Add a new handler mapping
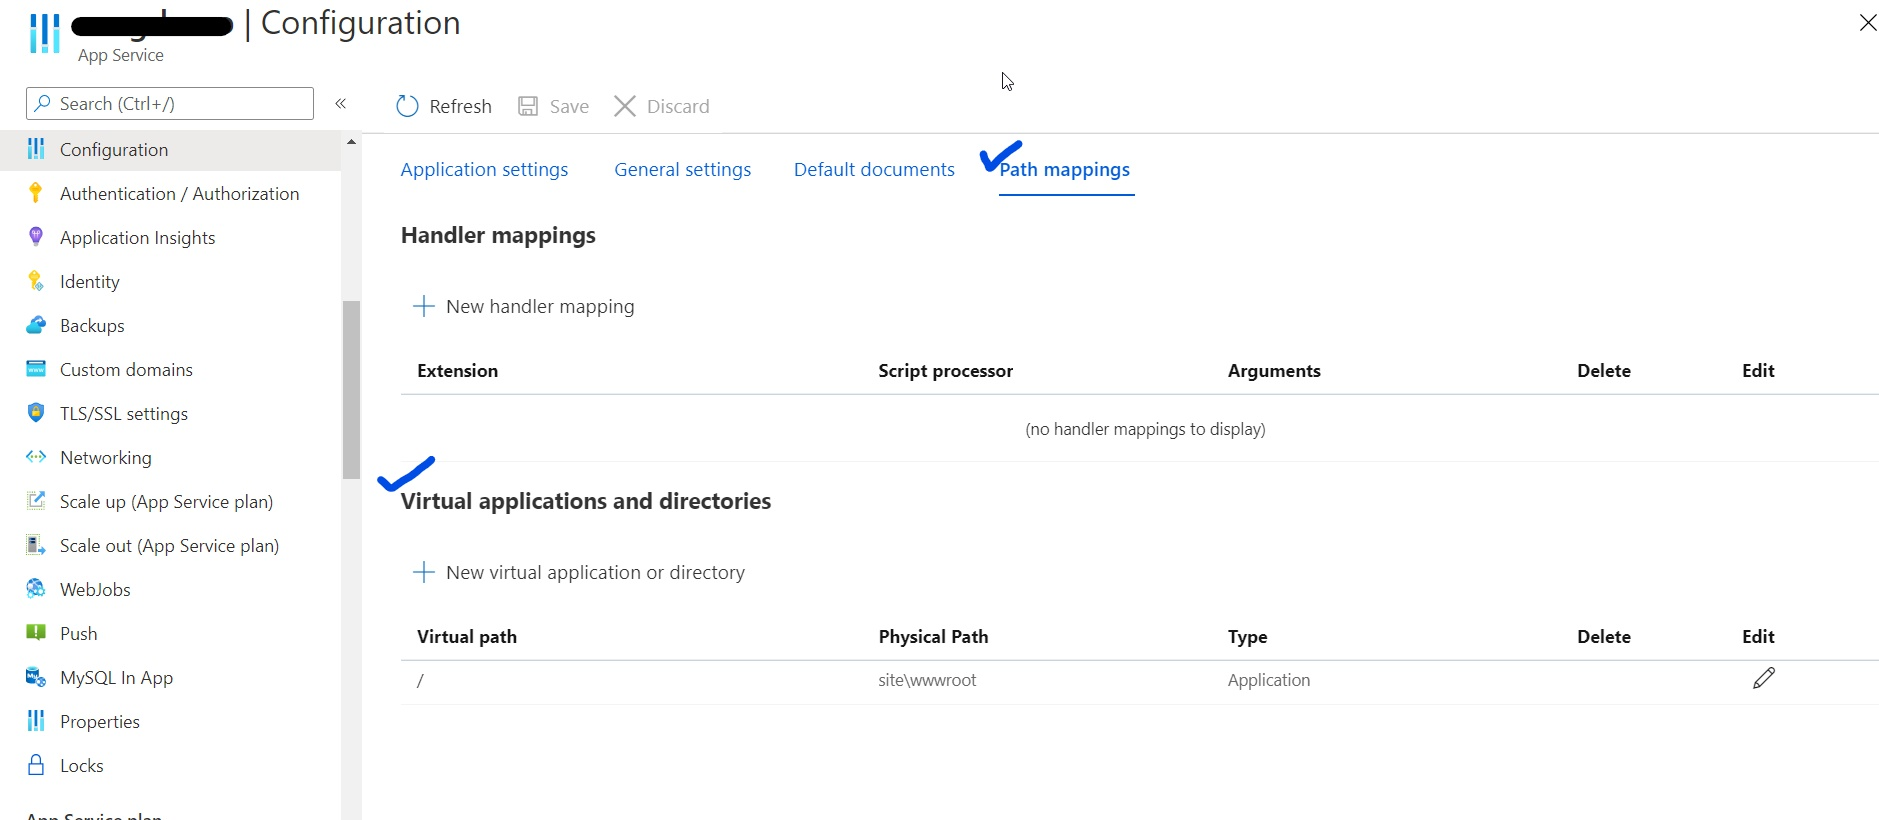 [x=523, y=306]
